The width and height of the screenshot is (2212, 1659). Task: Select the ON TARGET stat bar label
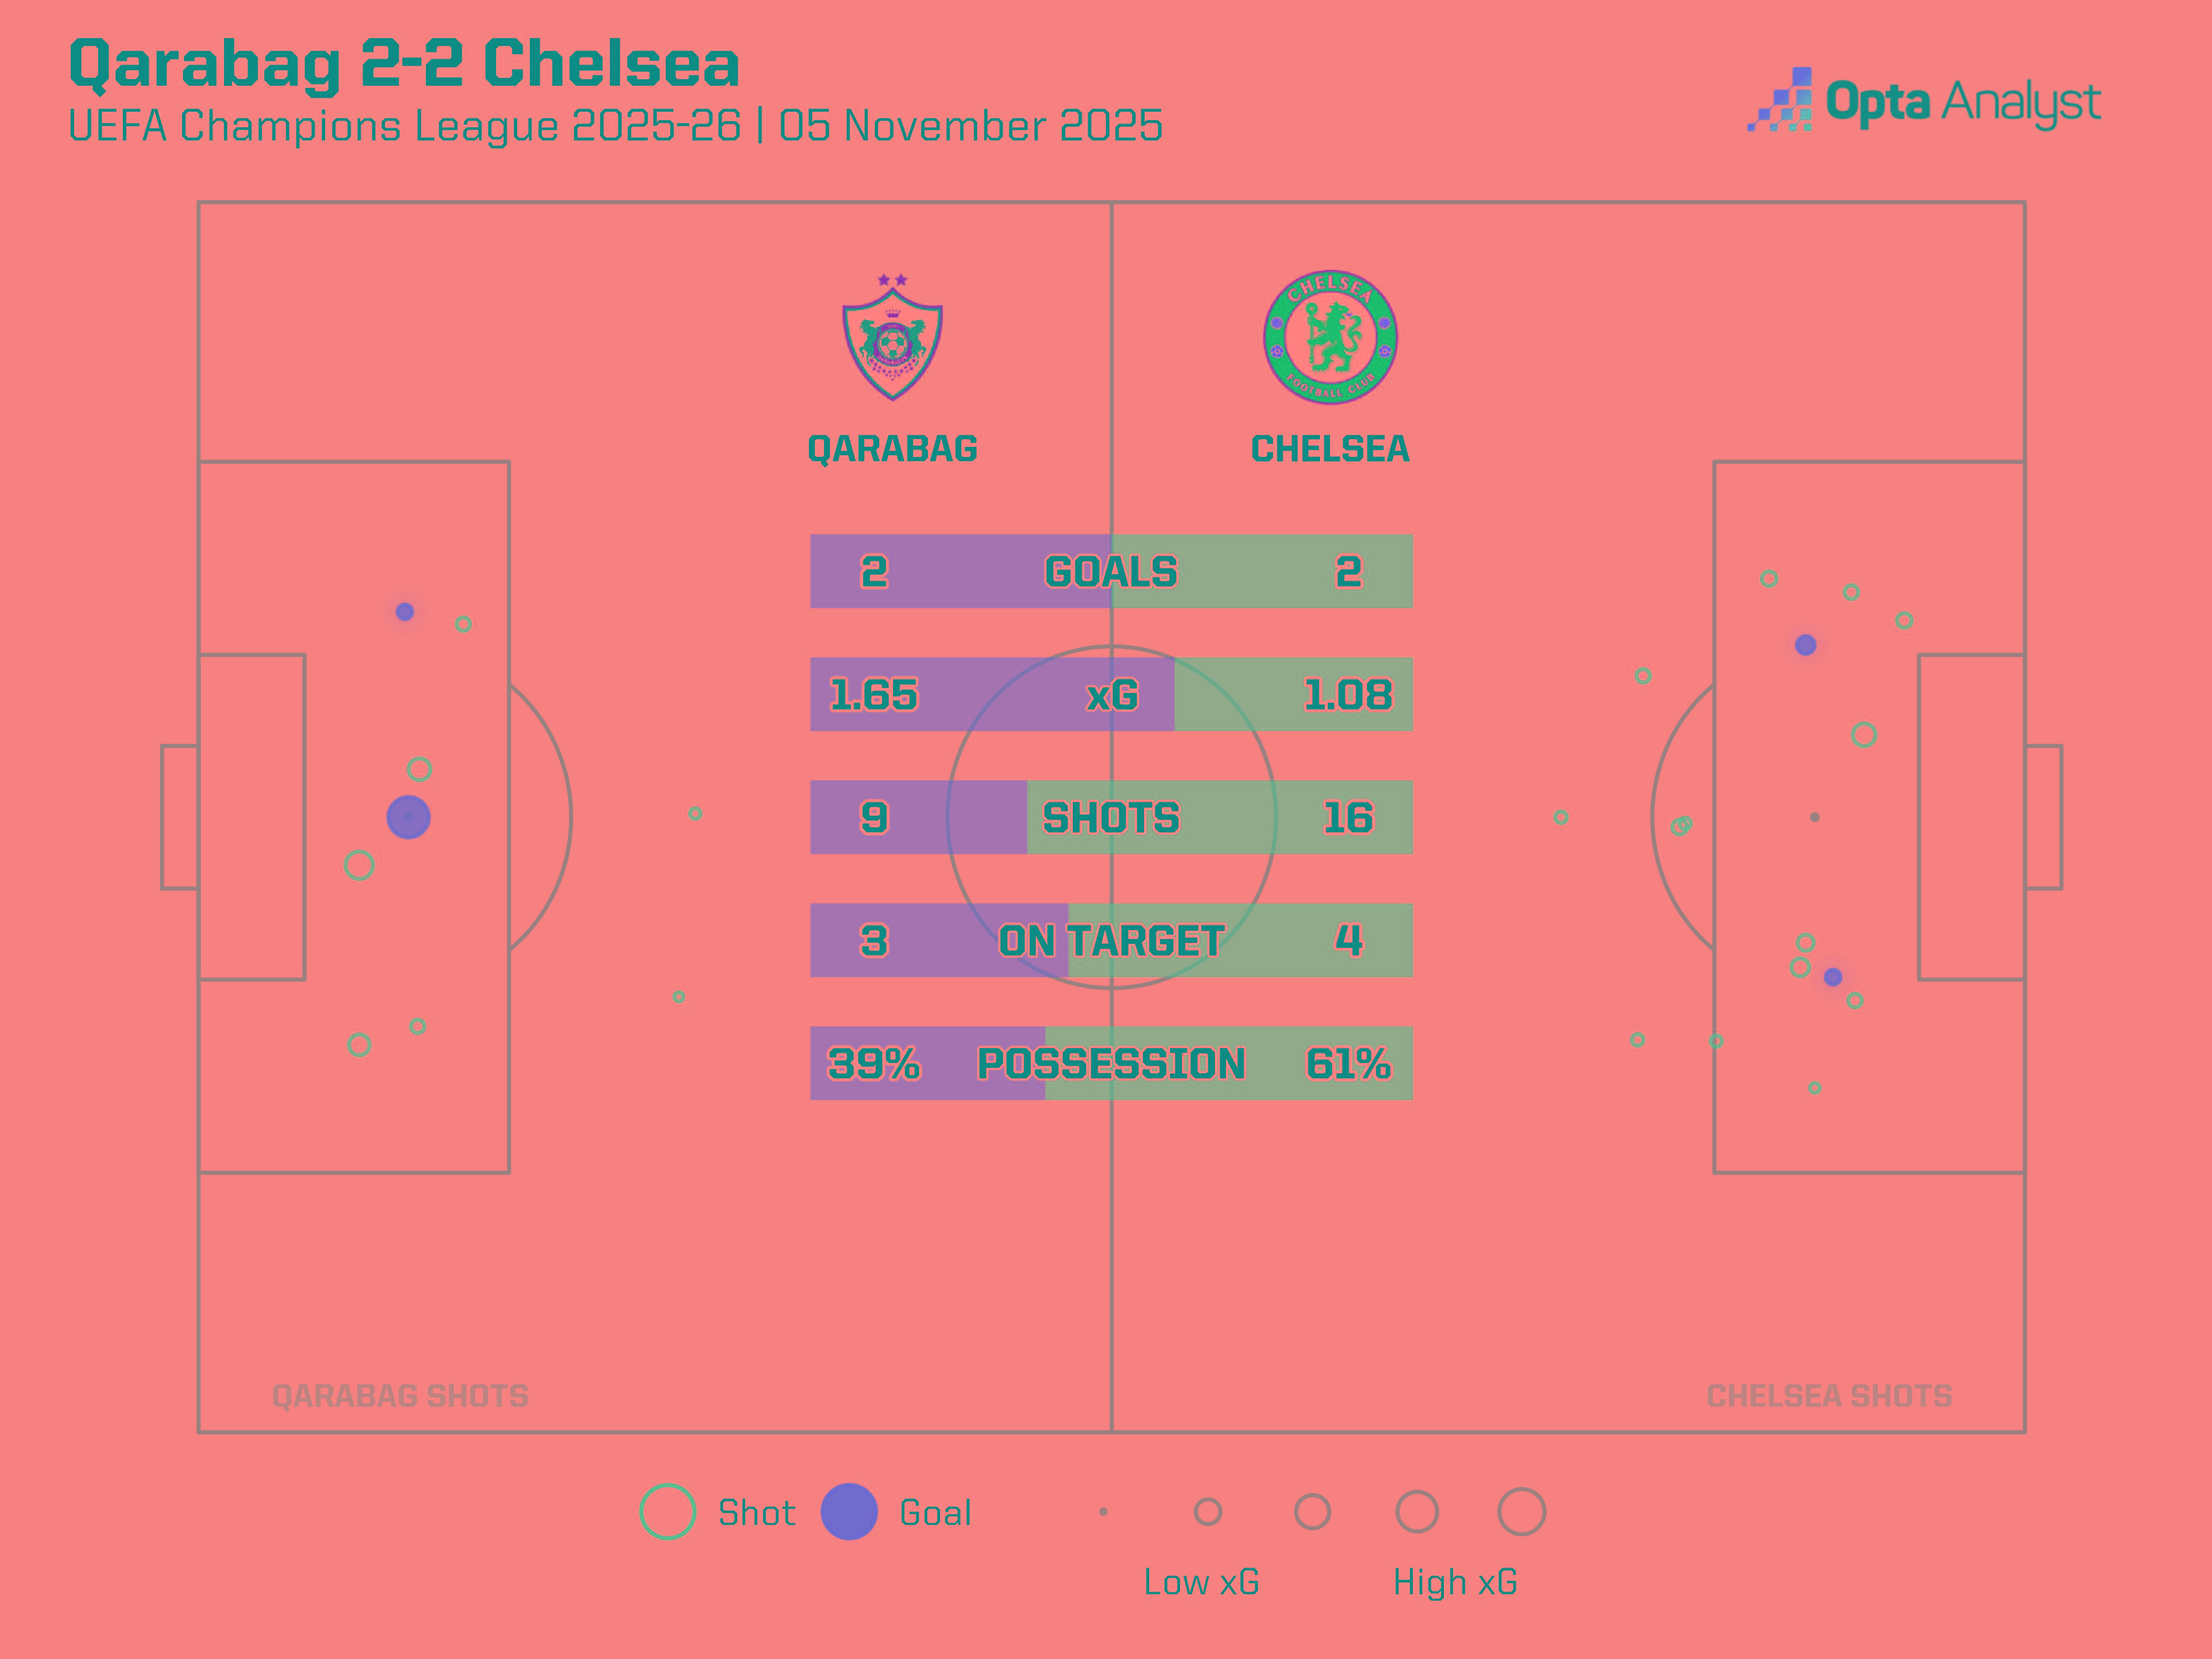click(1111, 941)
